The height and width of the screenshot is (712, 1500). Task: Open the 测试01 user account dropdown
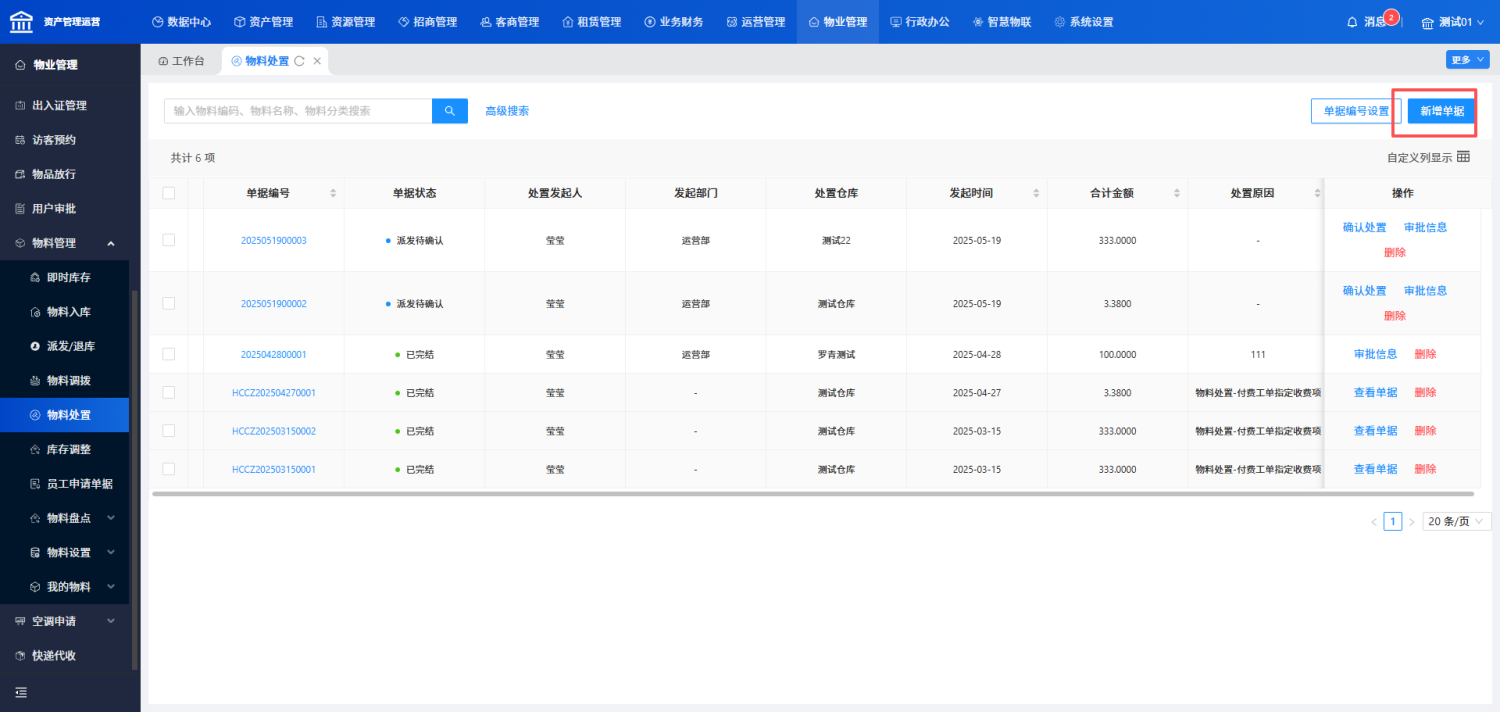coord(1454,22)
